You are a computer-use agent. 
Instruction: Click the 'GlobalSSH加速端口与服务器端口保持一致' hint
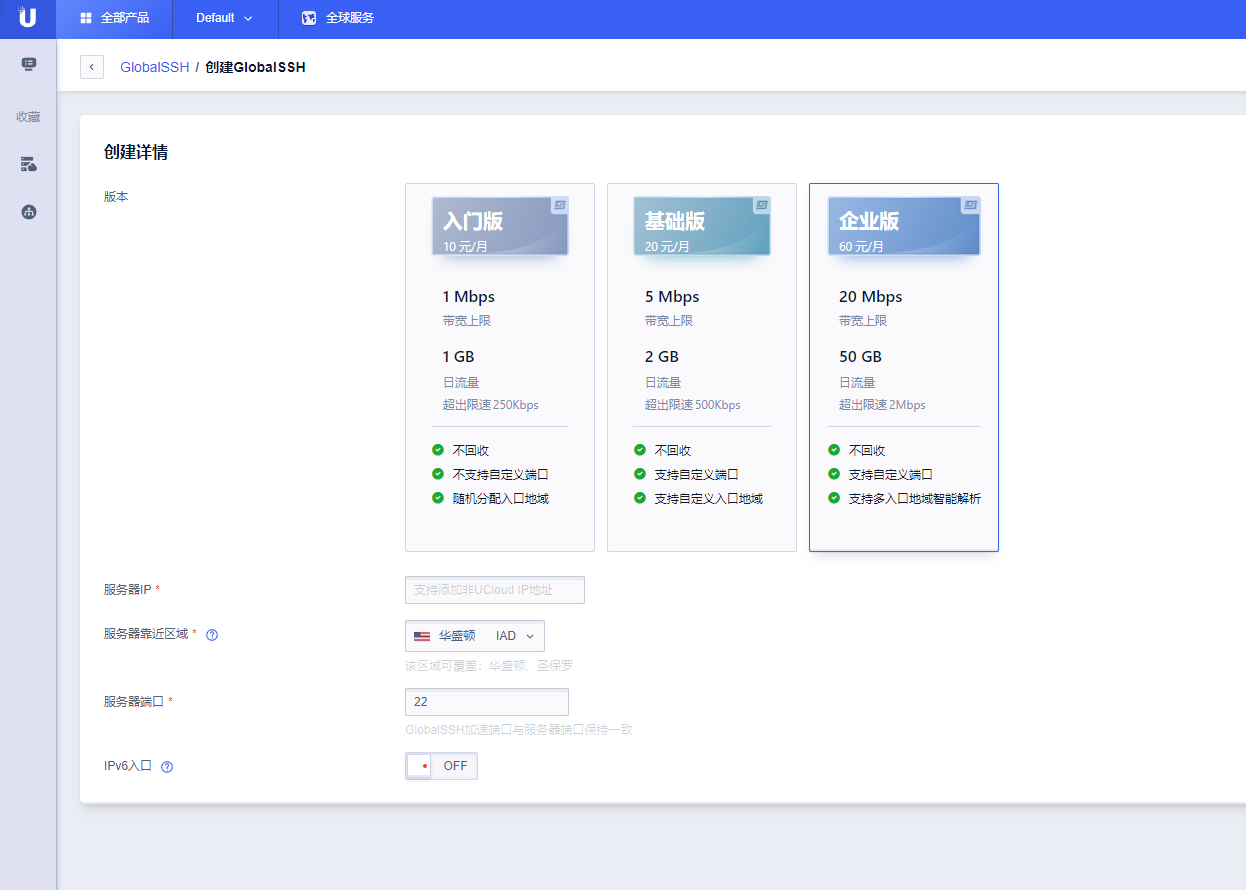point(519,730)
